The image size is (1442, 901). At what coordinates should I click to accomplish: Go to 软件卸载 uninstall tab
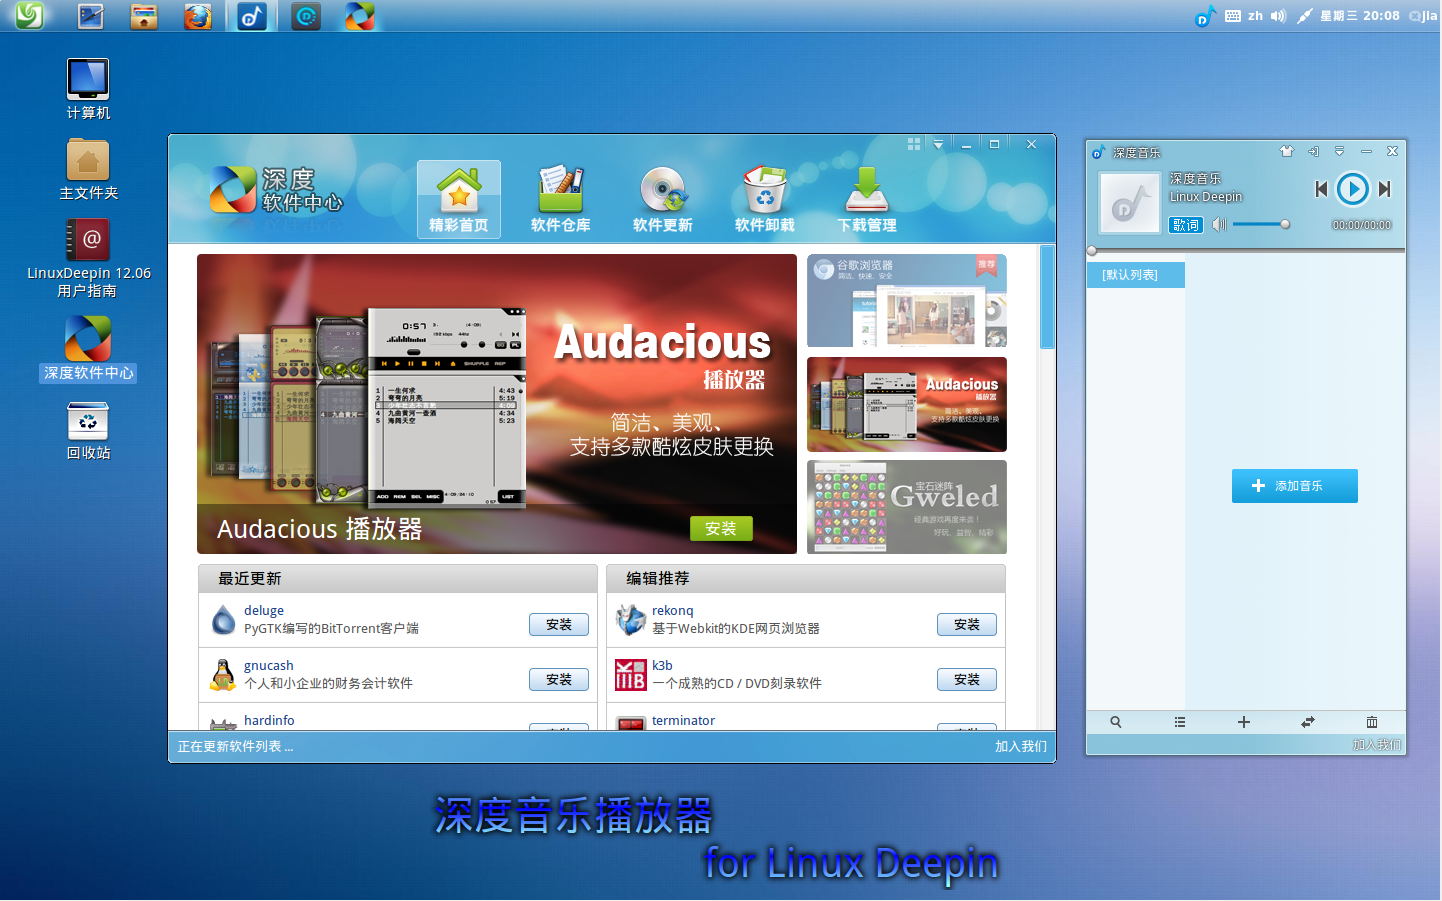click(765, 199)
